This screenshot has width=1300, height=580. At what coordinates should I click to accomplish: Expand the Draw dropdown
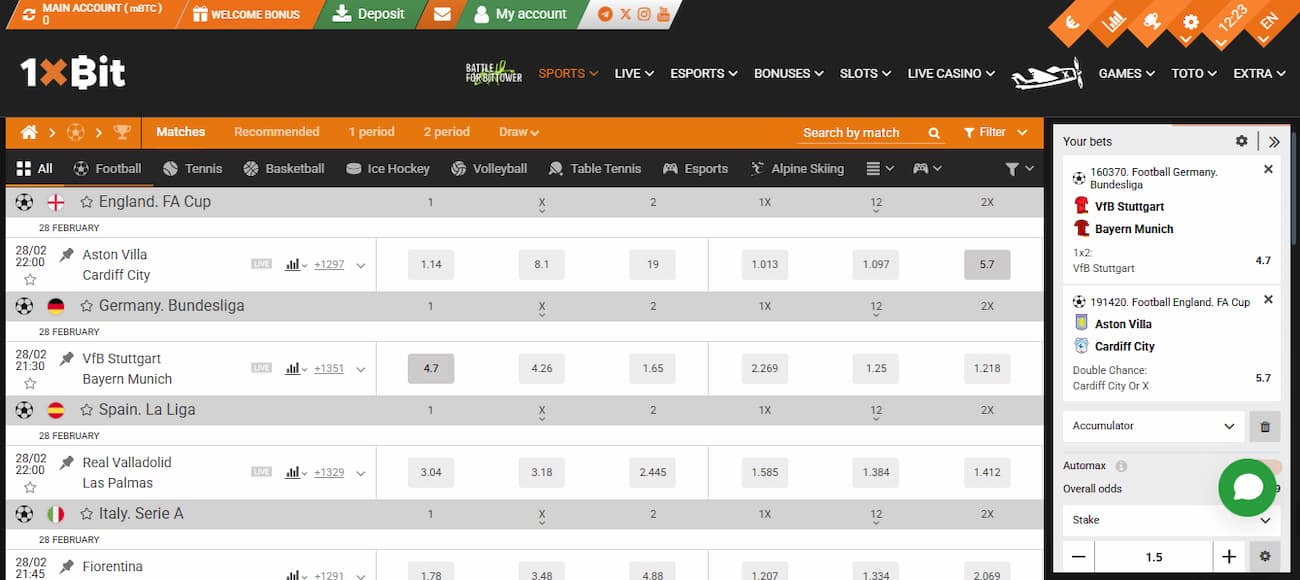(x=519, y=132)
